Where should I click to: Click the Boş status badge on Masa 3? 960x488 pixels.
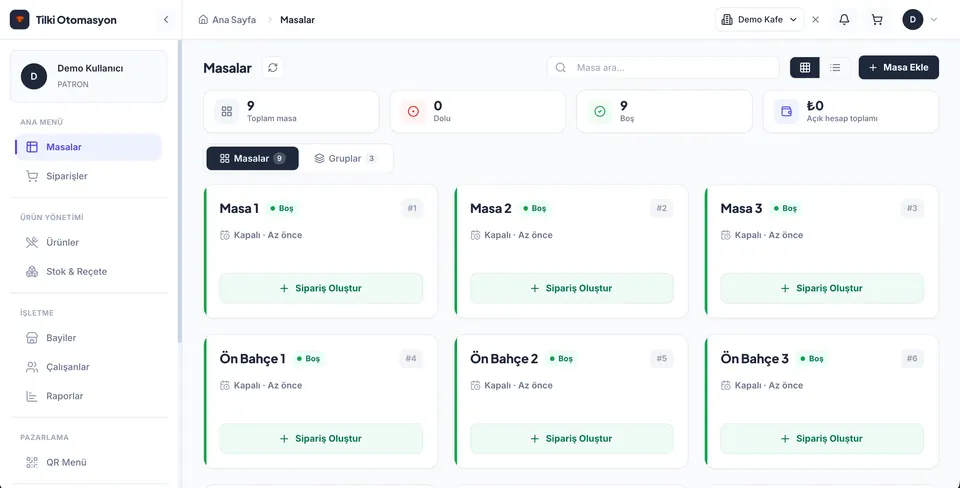(785, 208)
